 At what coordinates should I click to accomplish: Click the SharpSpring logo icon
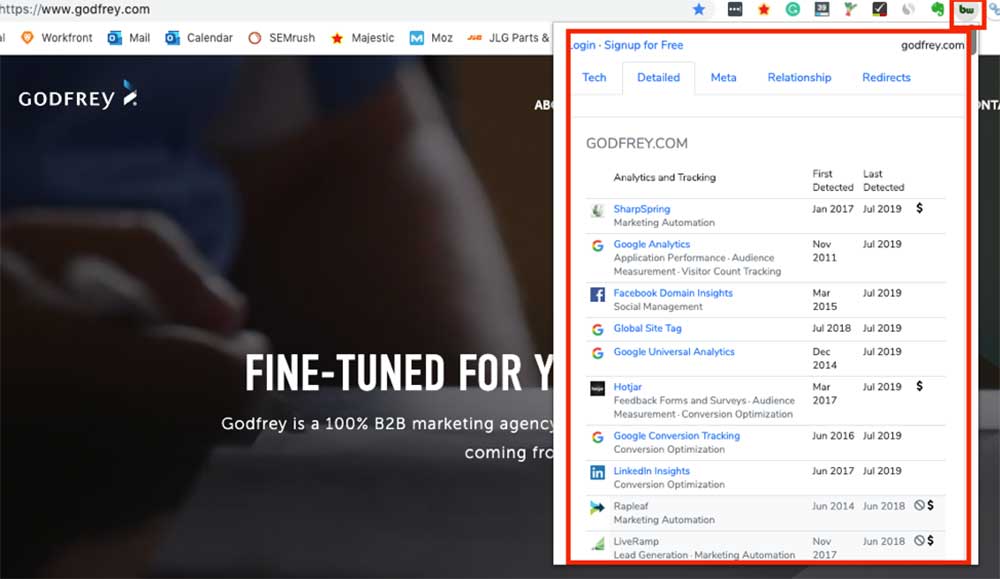(x=597, y=210)
